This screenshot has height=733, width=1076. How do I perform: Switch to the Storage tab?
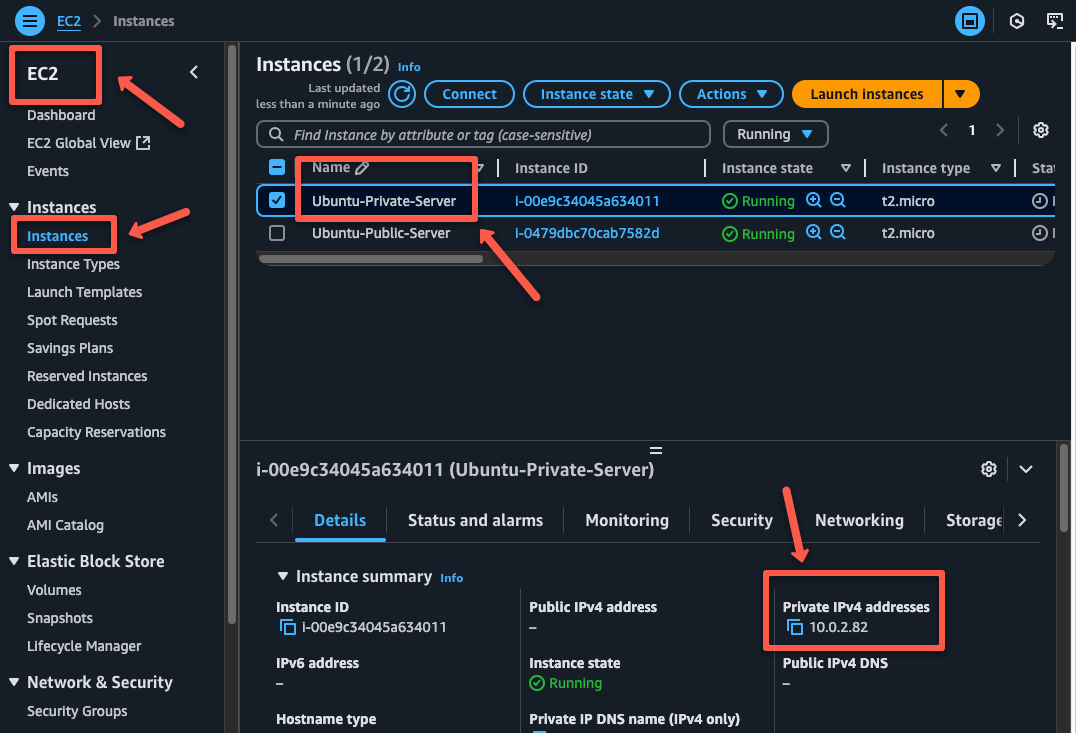[x=974, y=520]
